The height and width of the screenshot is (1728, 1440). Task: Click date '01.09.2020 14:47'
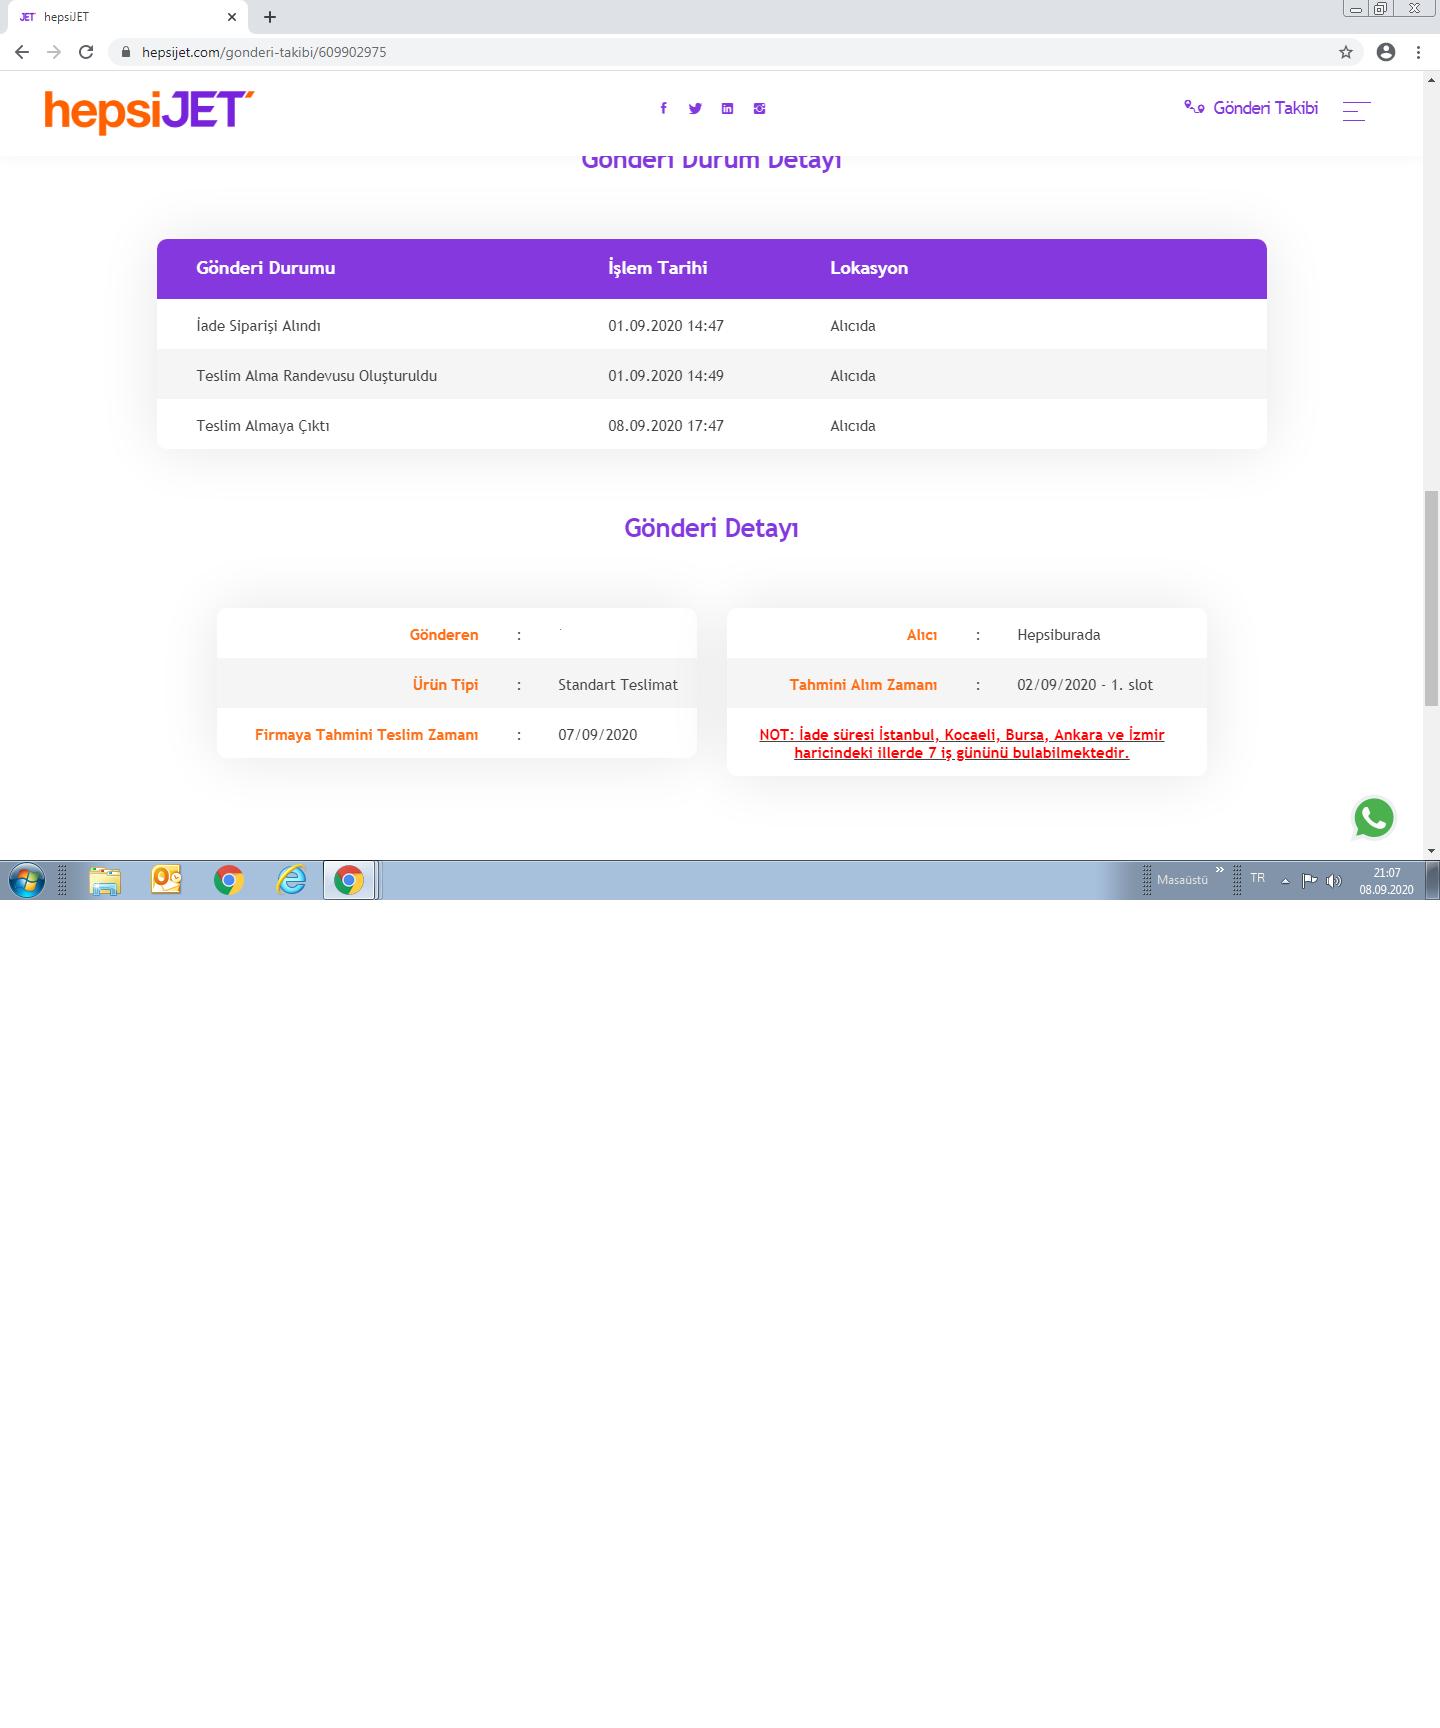[x=666, y=326]
